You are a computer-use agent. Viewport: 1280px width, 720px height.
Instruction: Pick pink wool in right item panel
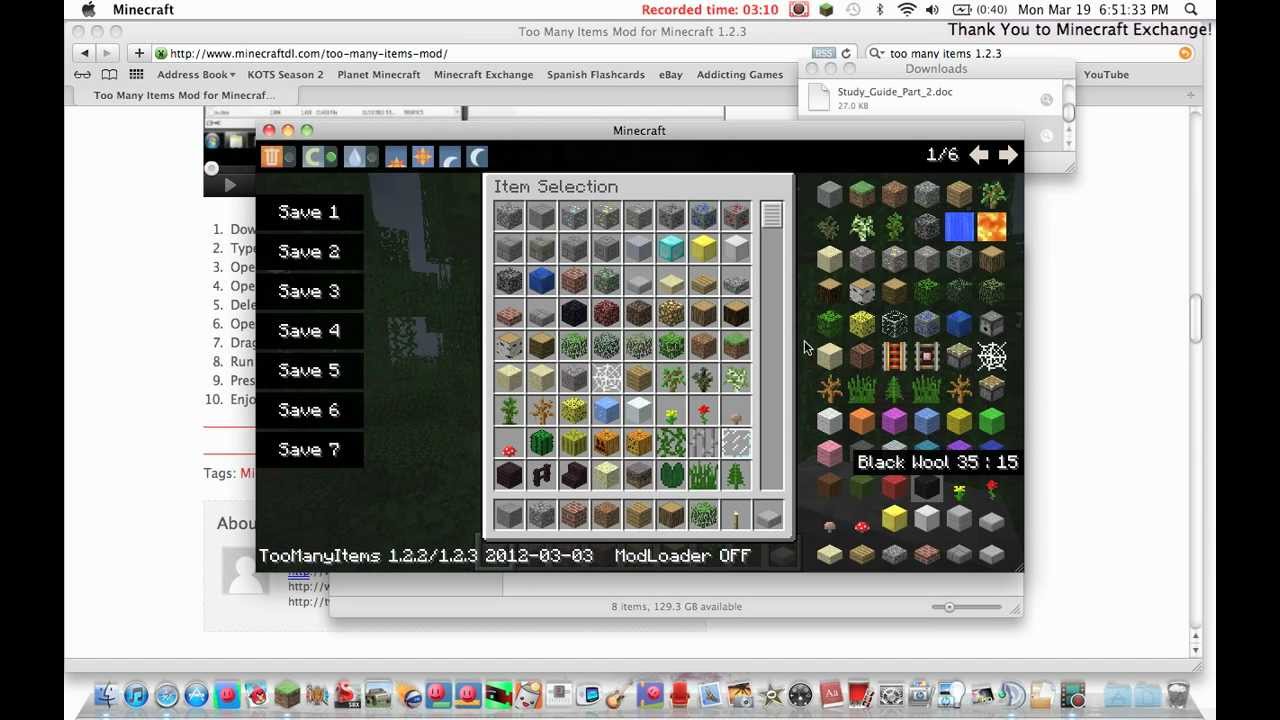pyautogui.click(x=829, y=453)
